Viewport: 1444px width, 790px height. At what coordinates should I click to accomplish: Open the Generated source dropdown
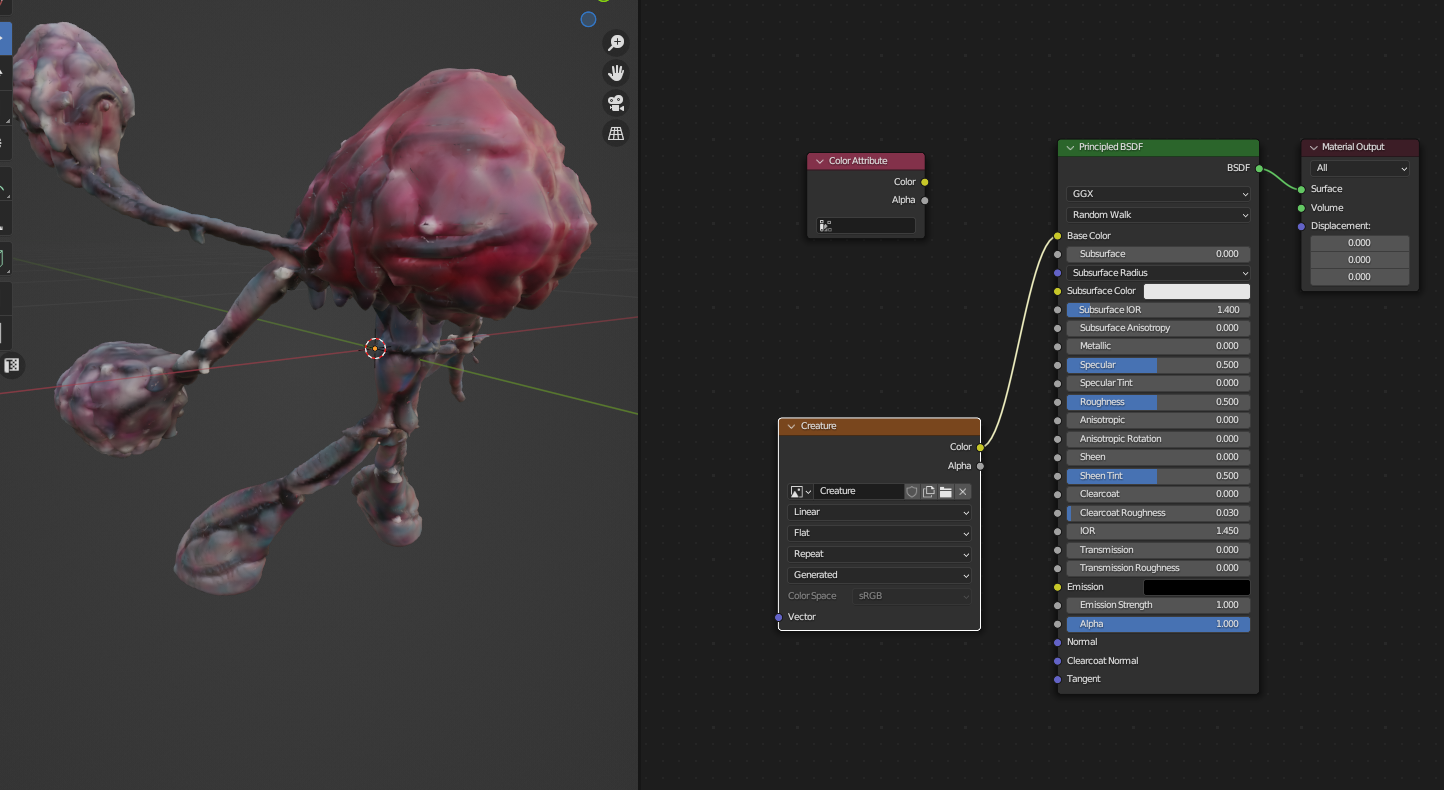[879, 575]
